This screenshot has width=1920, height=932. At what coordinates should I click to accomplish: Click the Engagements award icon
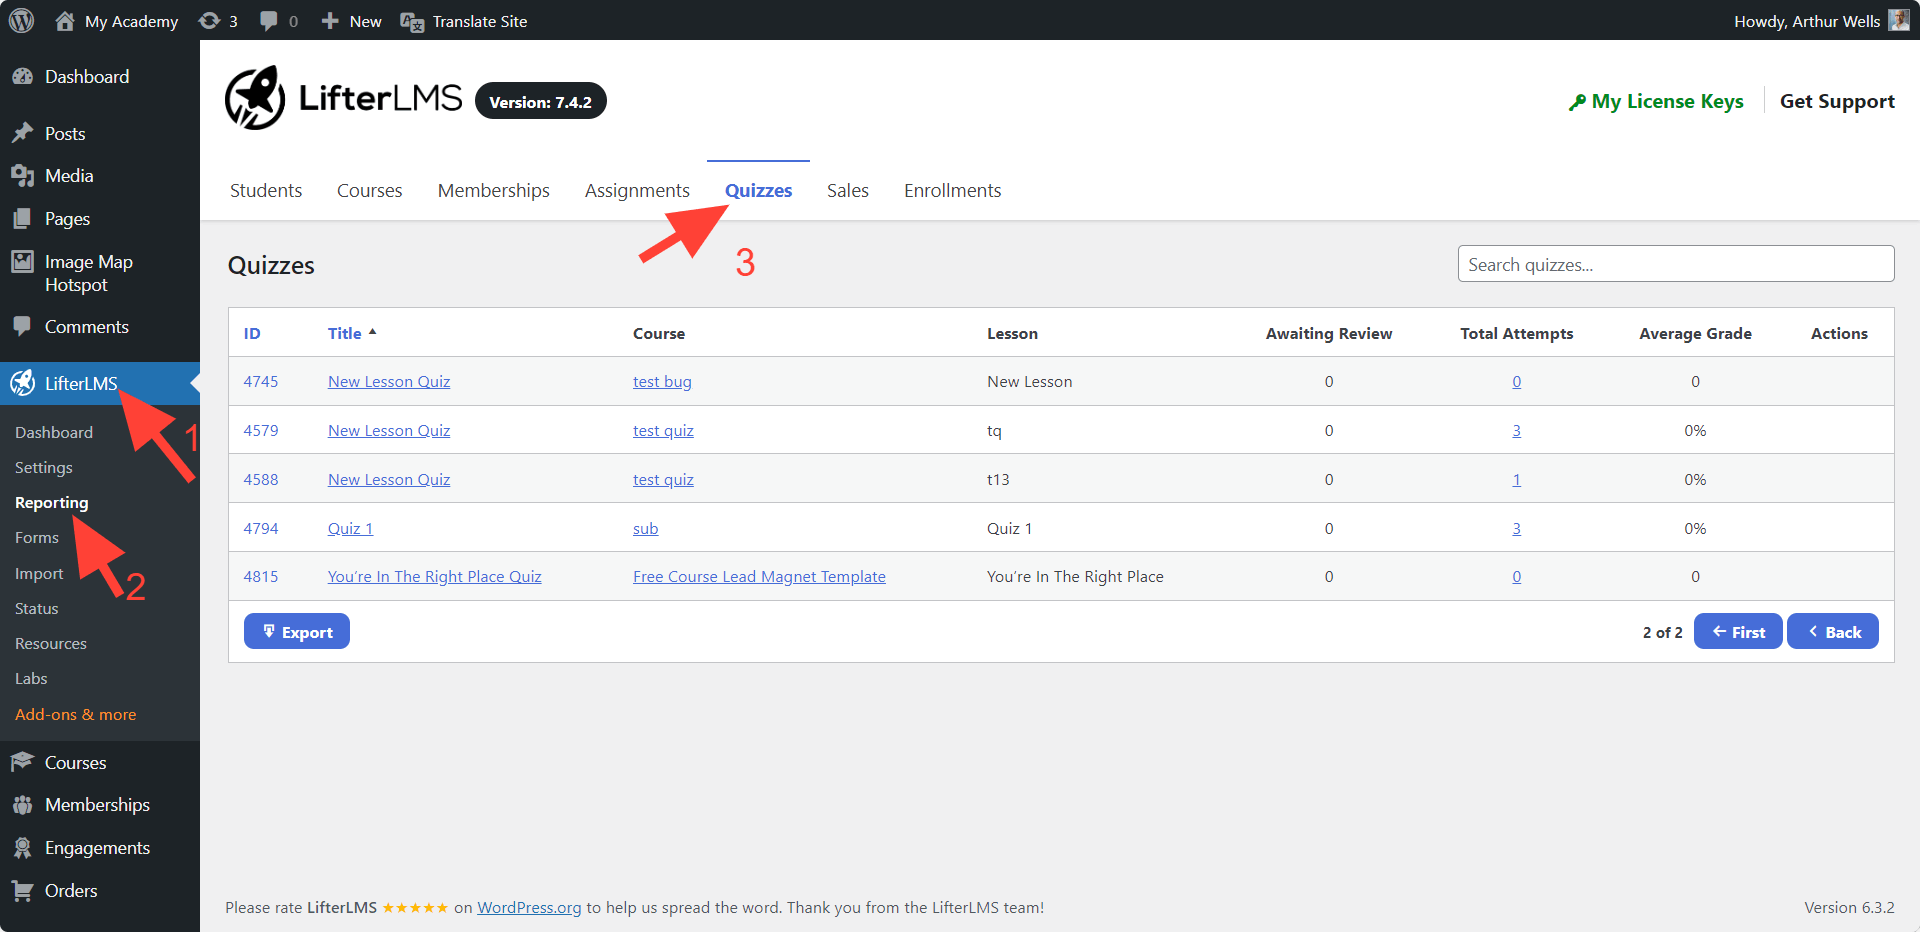22,848
